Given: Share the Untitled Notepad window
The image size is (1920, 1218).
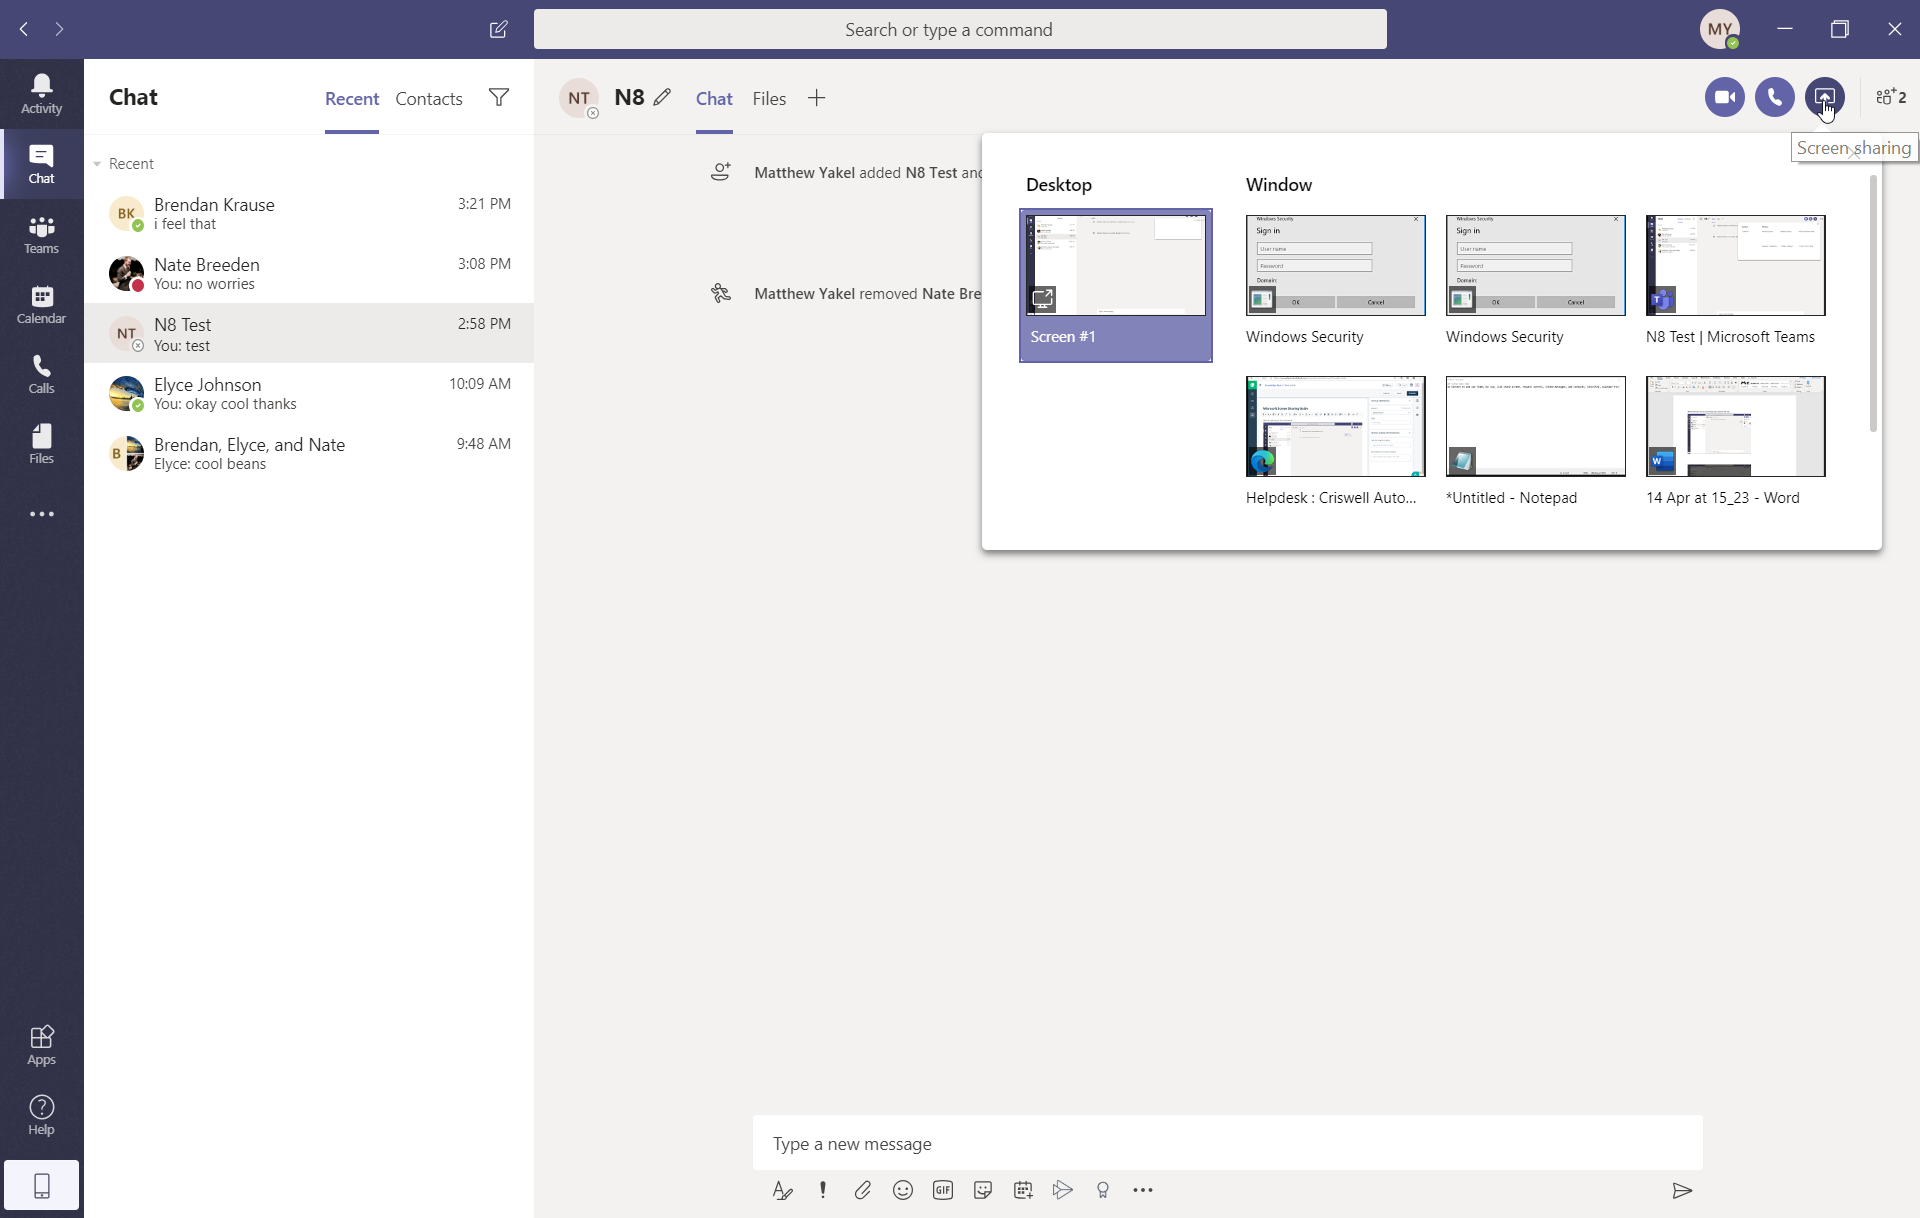Looking at the screenshot, I should (x=1535, y=427).
